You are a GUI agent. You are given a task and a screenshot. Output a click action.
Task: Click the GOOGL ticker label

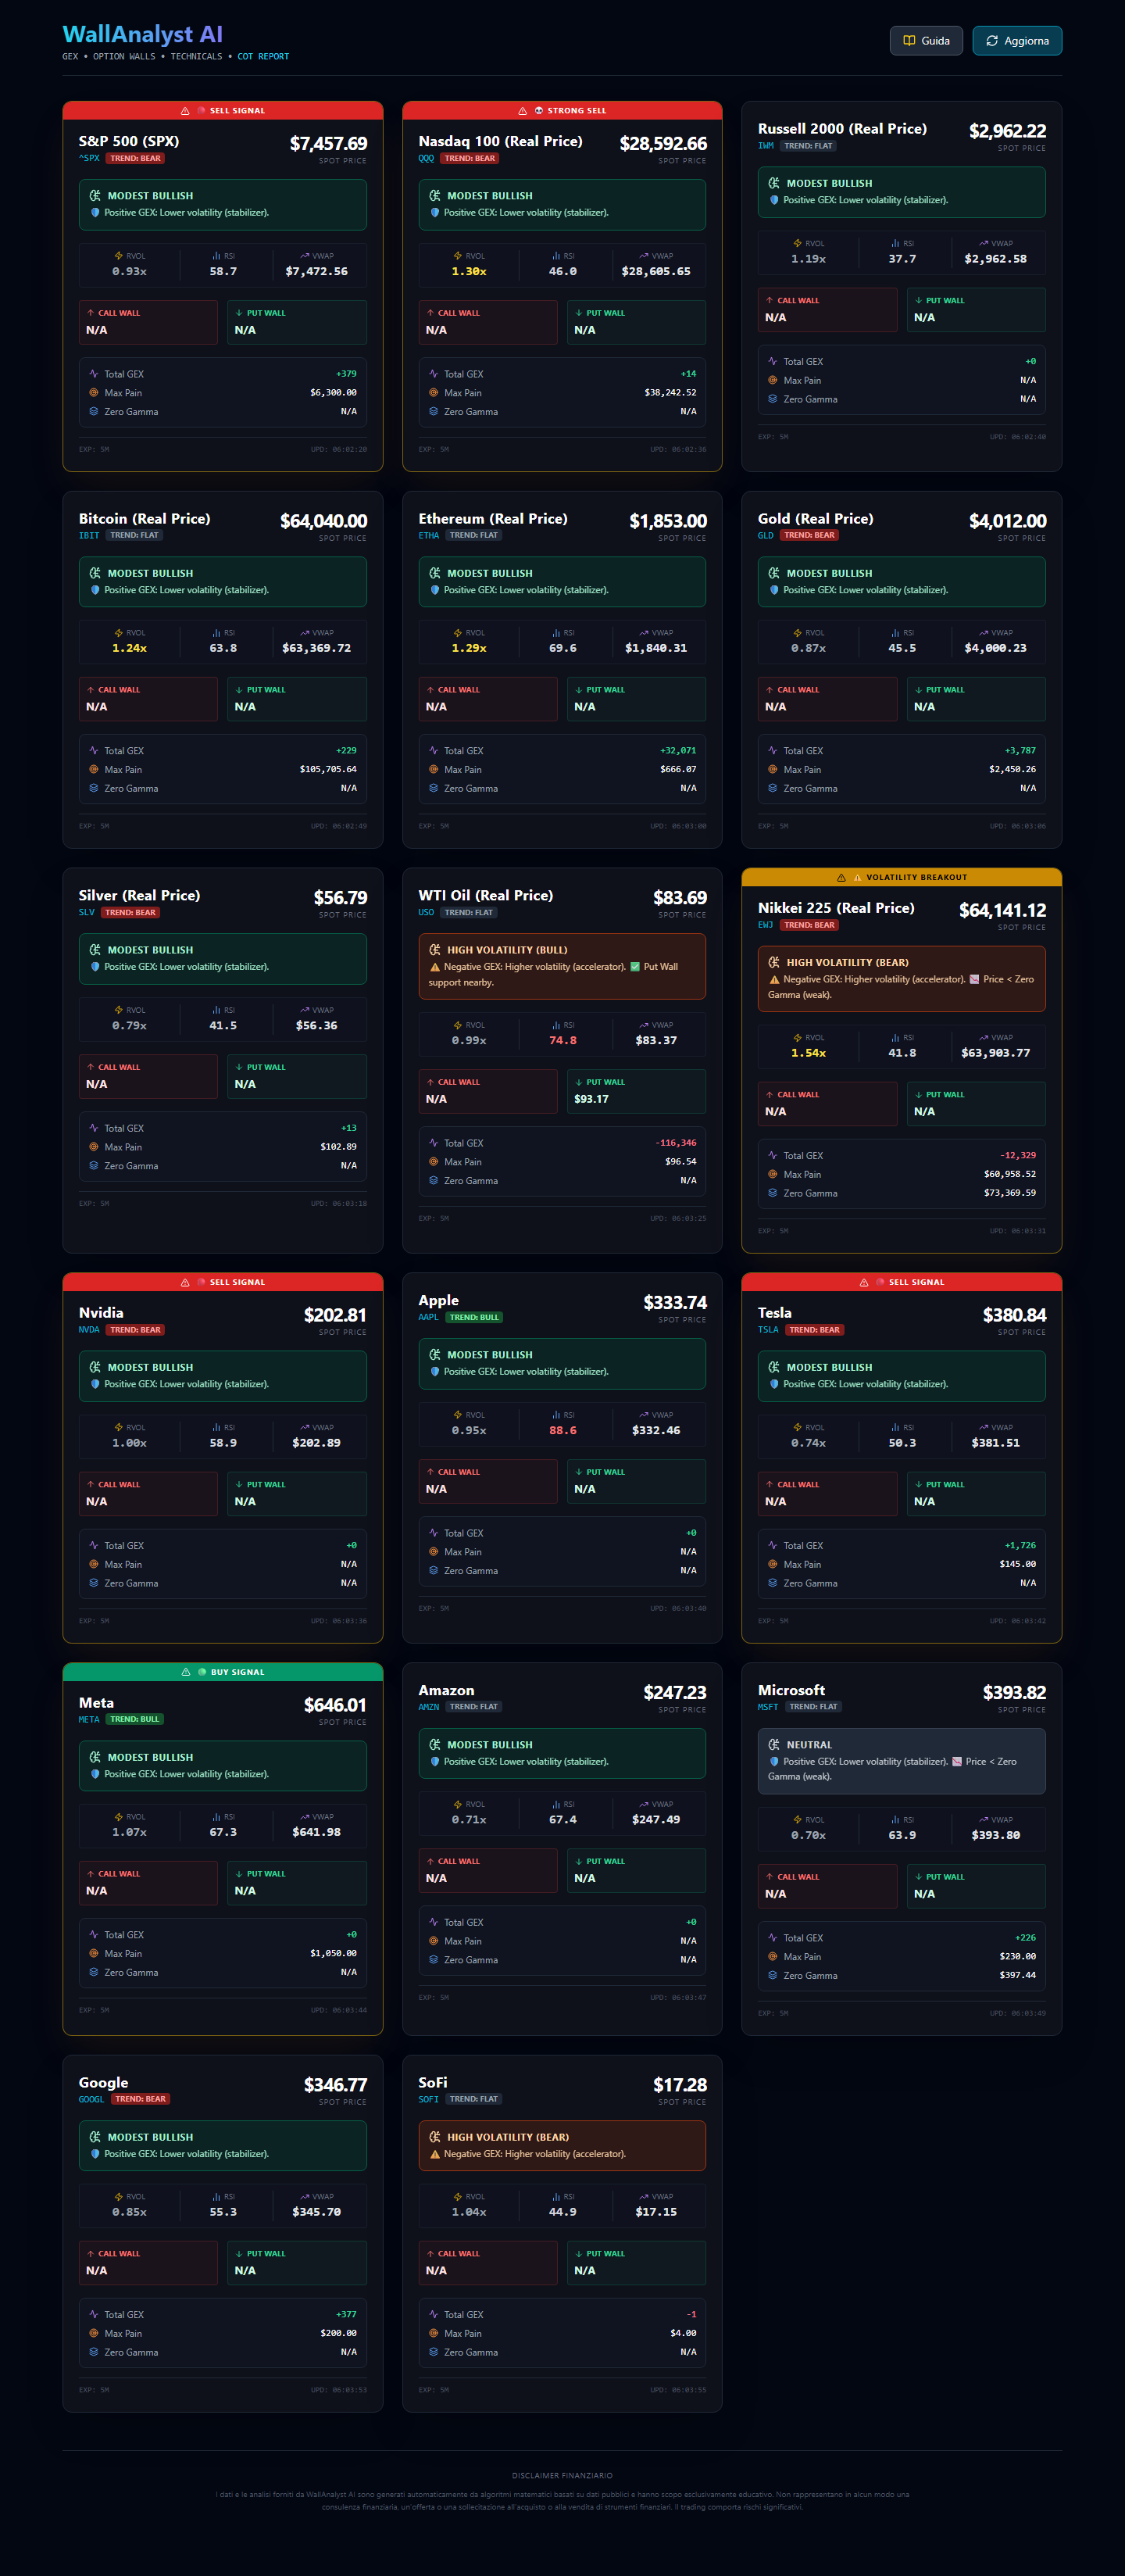[x=91, y=2099]
